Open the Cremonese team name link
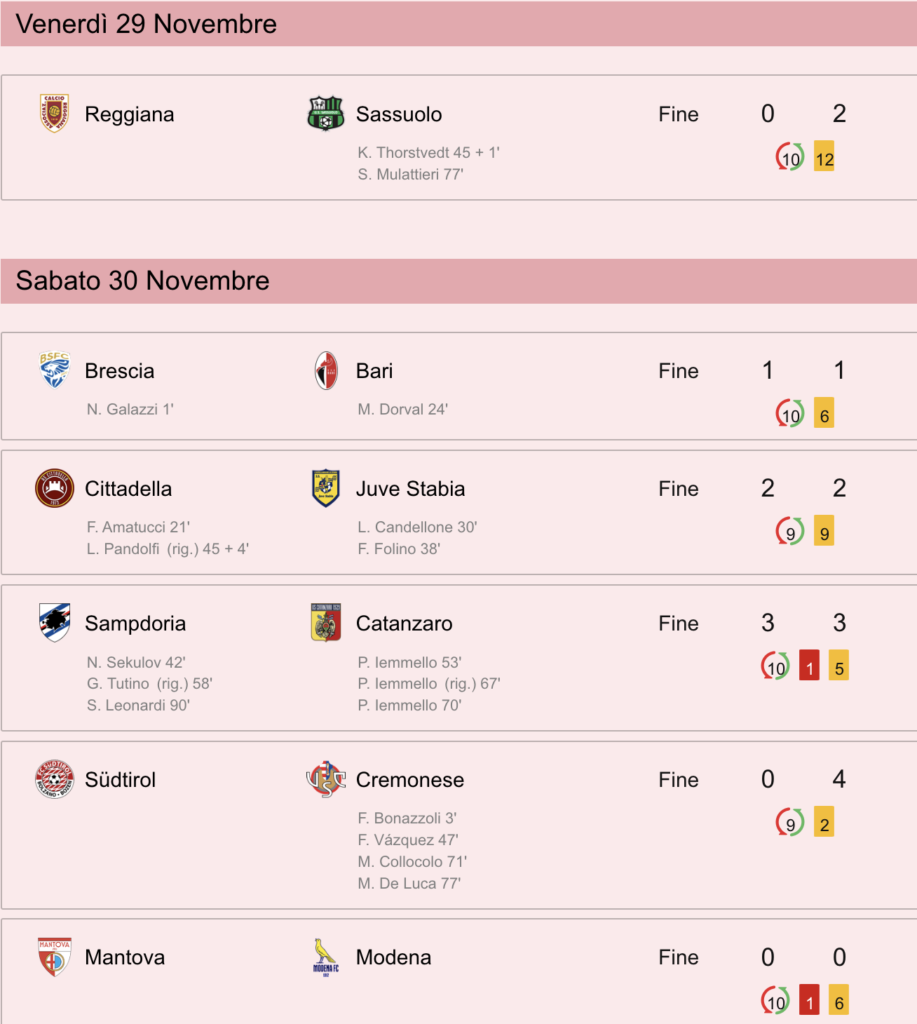Viewport: 917px width, 1024px height. 410,779
